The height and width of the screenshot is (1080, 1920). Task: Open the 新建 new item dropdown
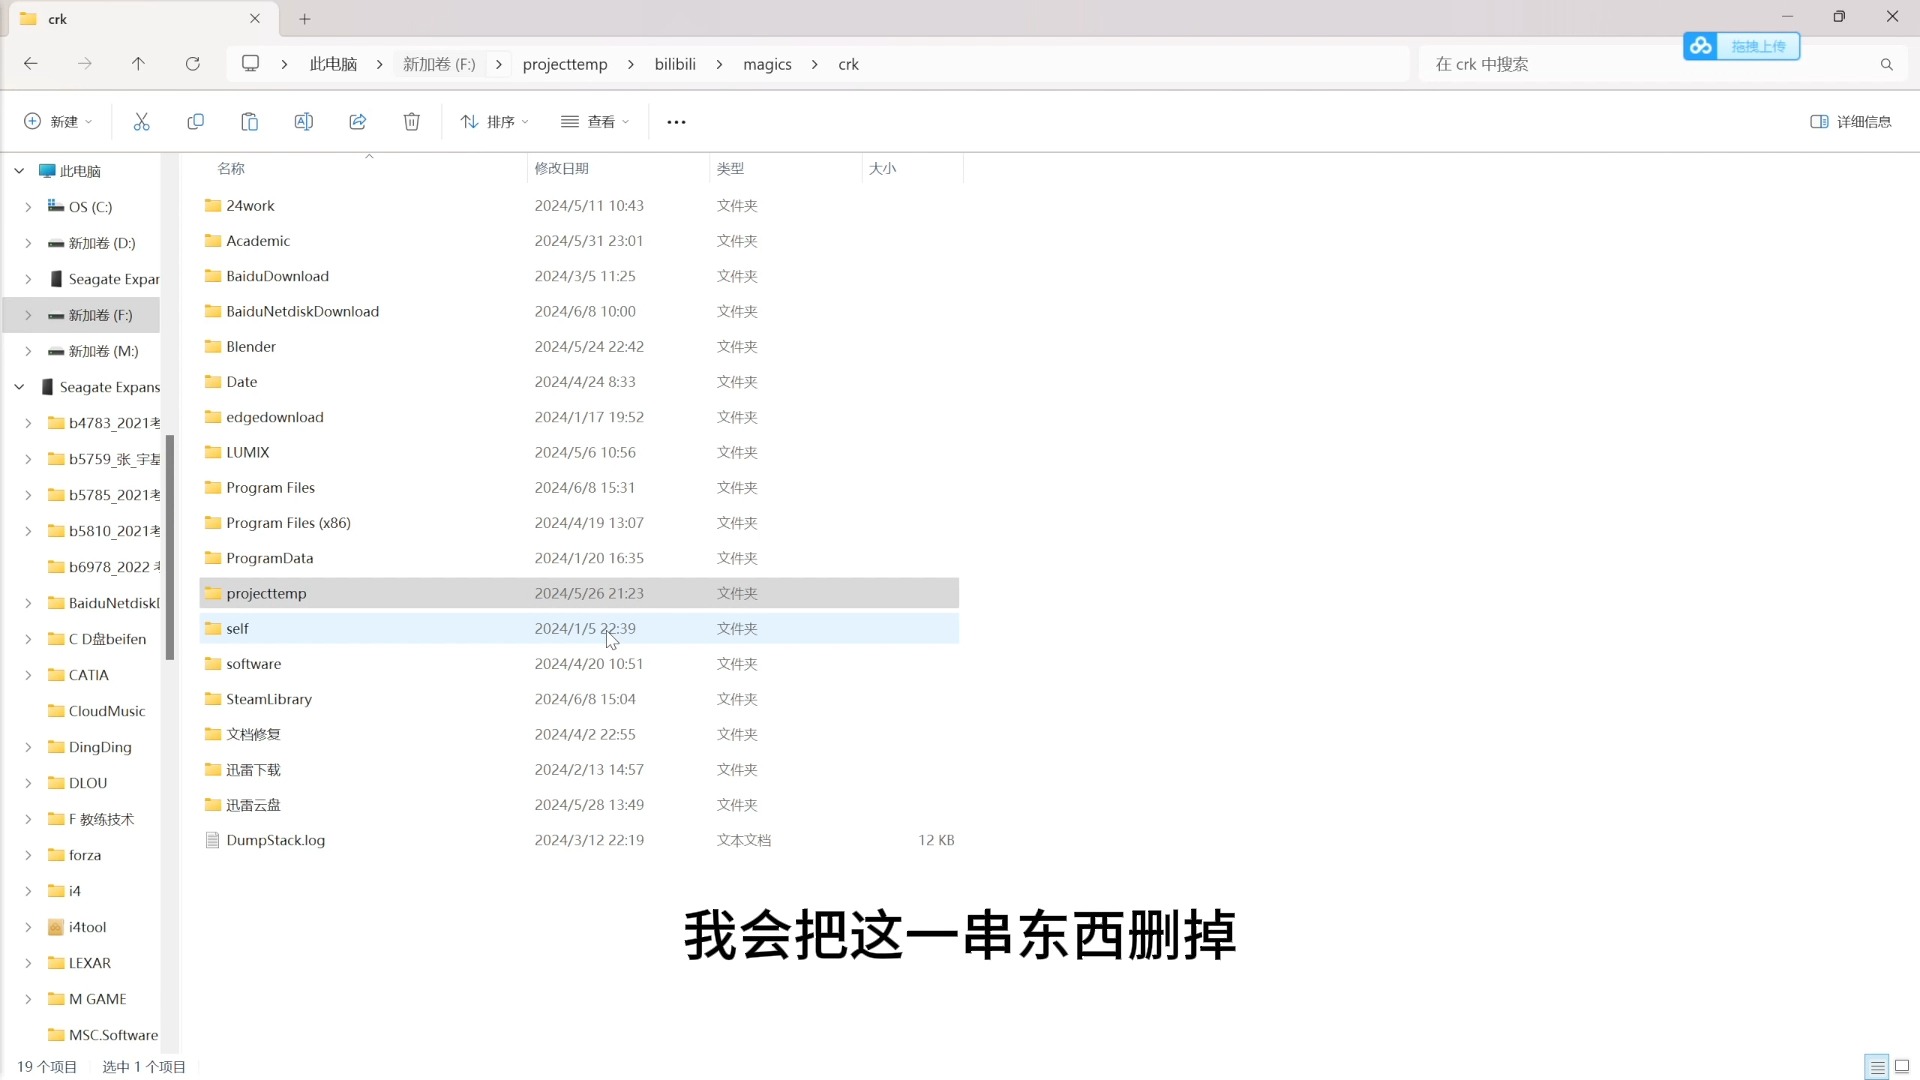pos(58,121)
